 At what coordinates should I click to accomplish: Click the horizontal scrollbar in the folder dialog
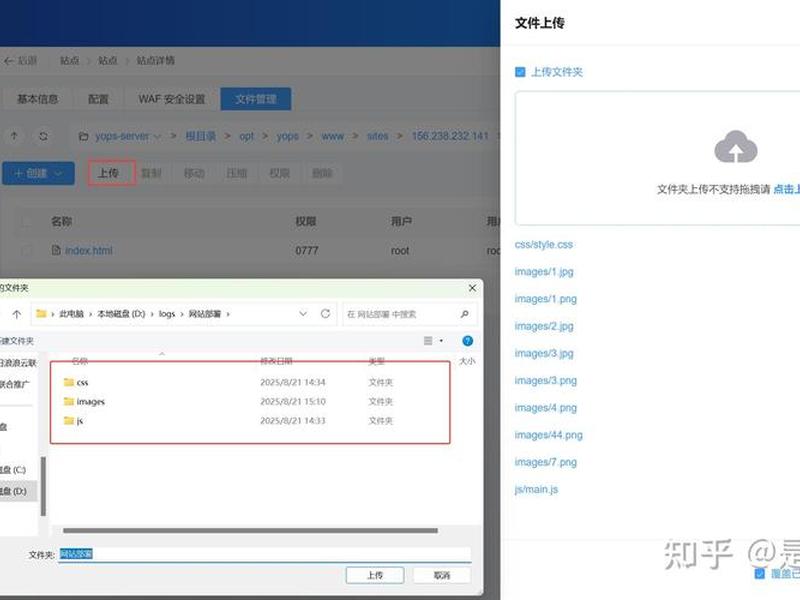point(250,531)
